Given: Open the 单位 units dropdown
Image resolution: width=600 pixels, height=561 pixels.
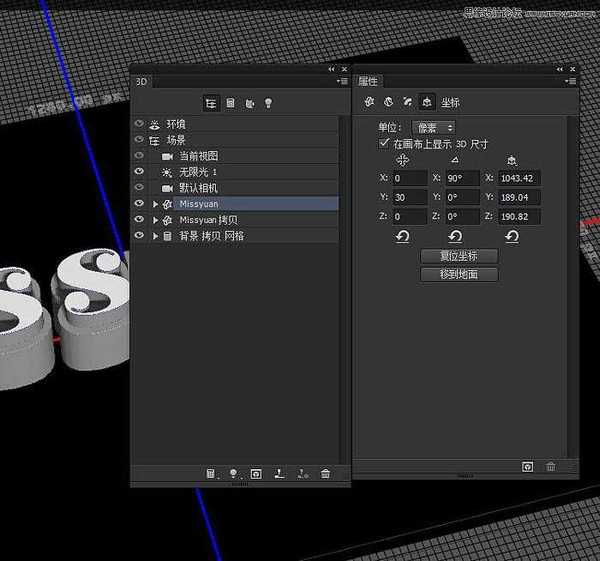Looking at the screenshot, I should (x=433, y=128).
